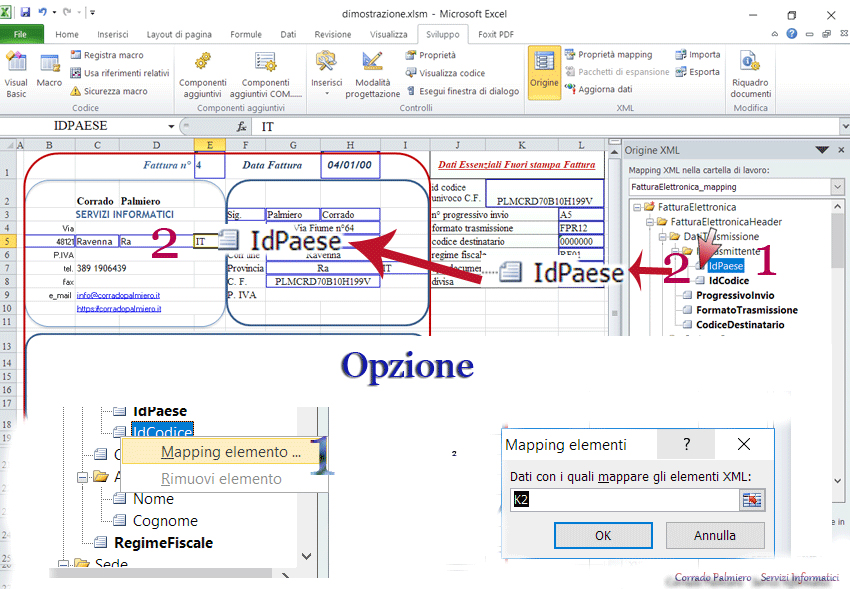Click Esporta XML
The height and width of the screenshot is (589, 850).
(x=698, y=72)
